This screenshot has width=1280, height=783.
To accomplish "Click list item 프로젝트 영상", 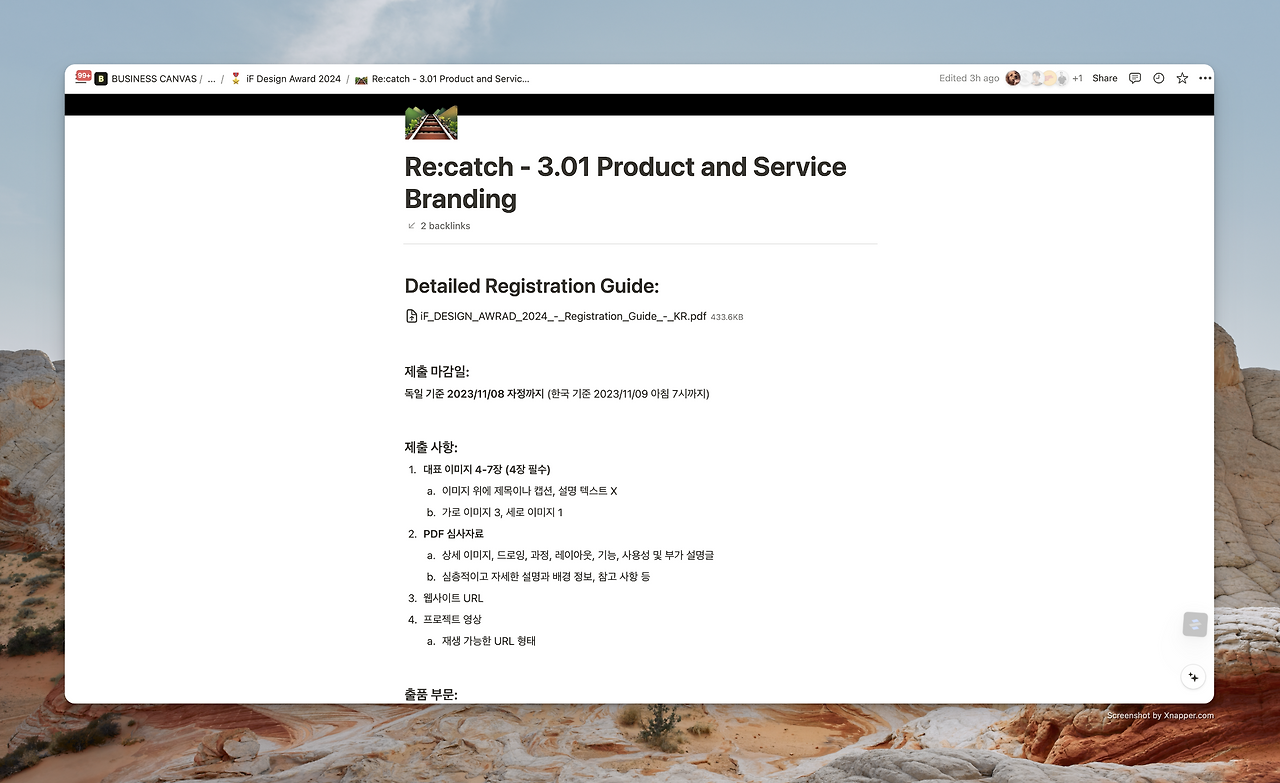I will click(x=452, y=620).
